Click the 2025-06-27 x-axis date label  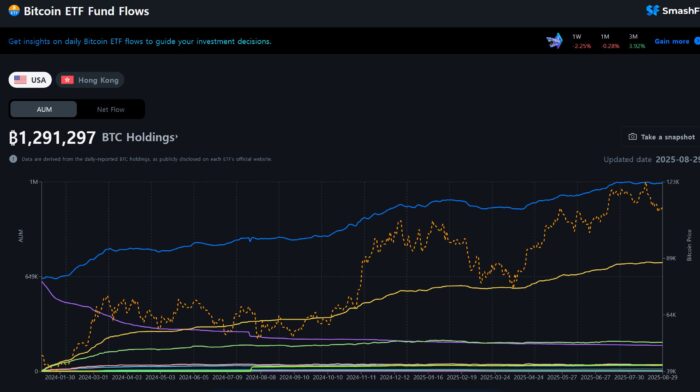tap(596, 377)
